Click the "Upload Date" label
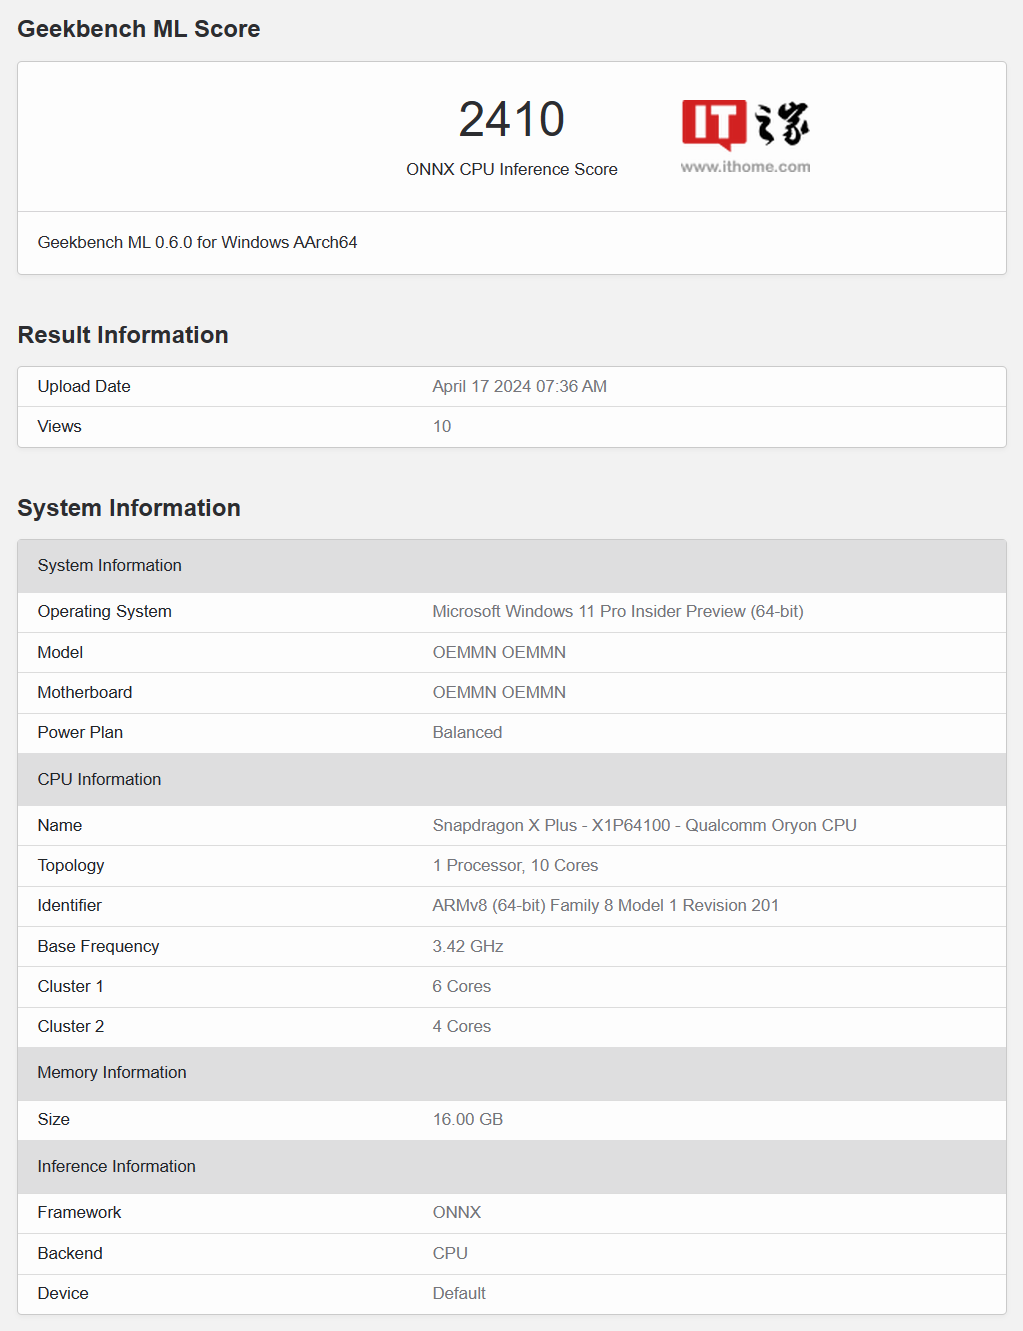 [84, 387]
